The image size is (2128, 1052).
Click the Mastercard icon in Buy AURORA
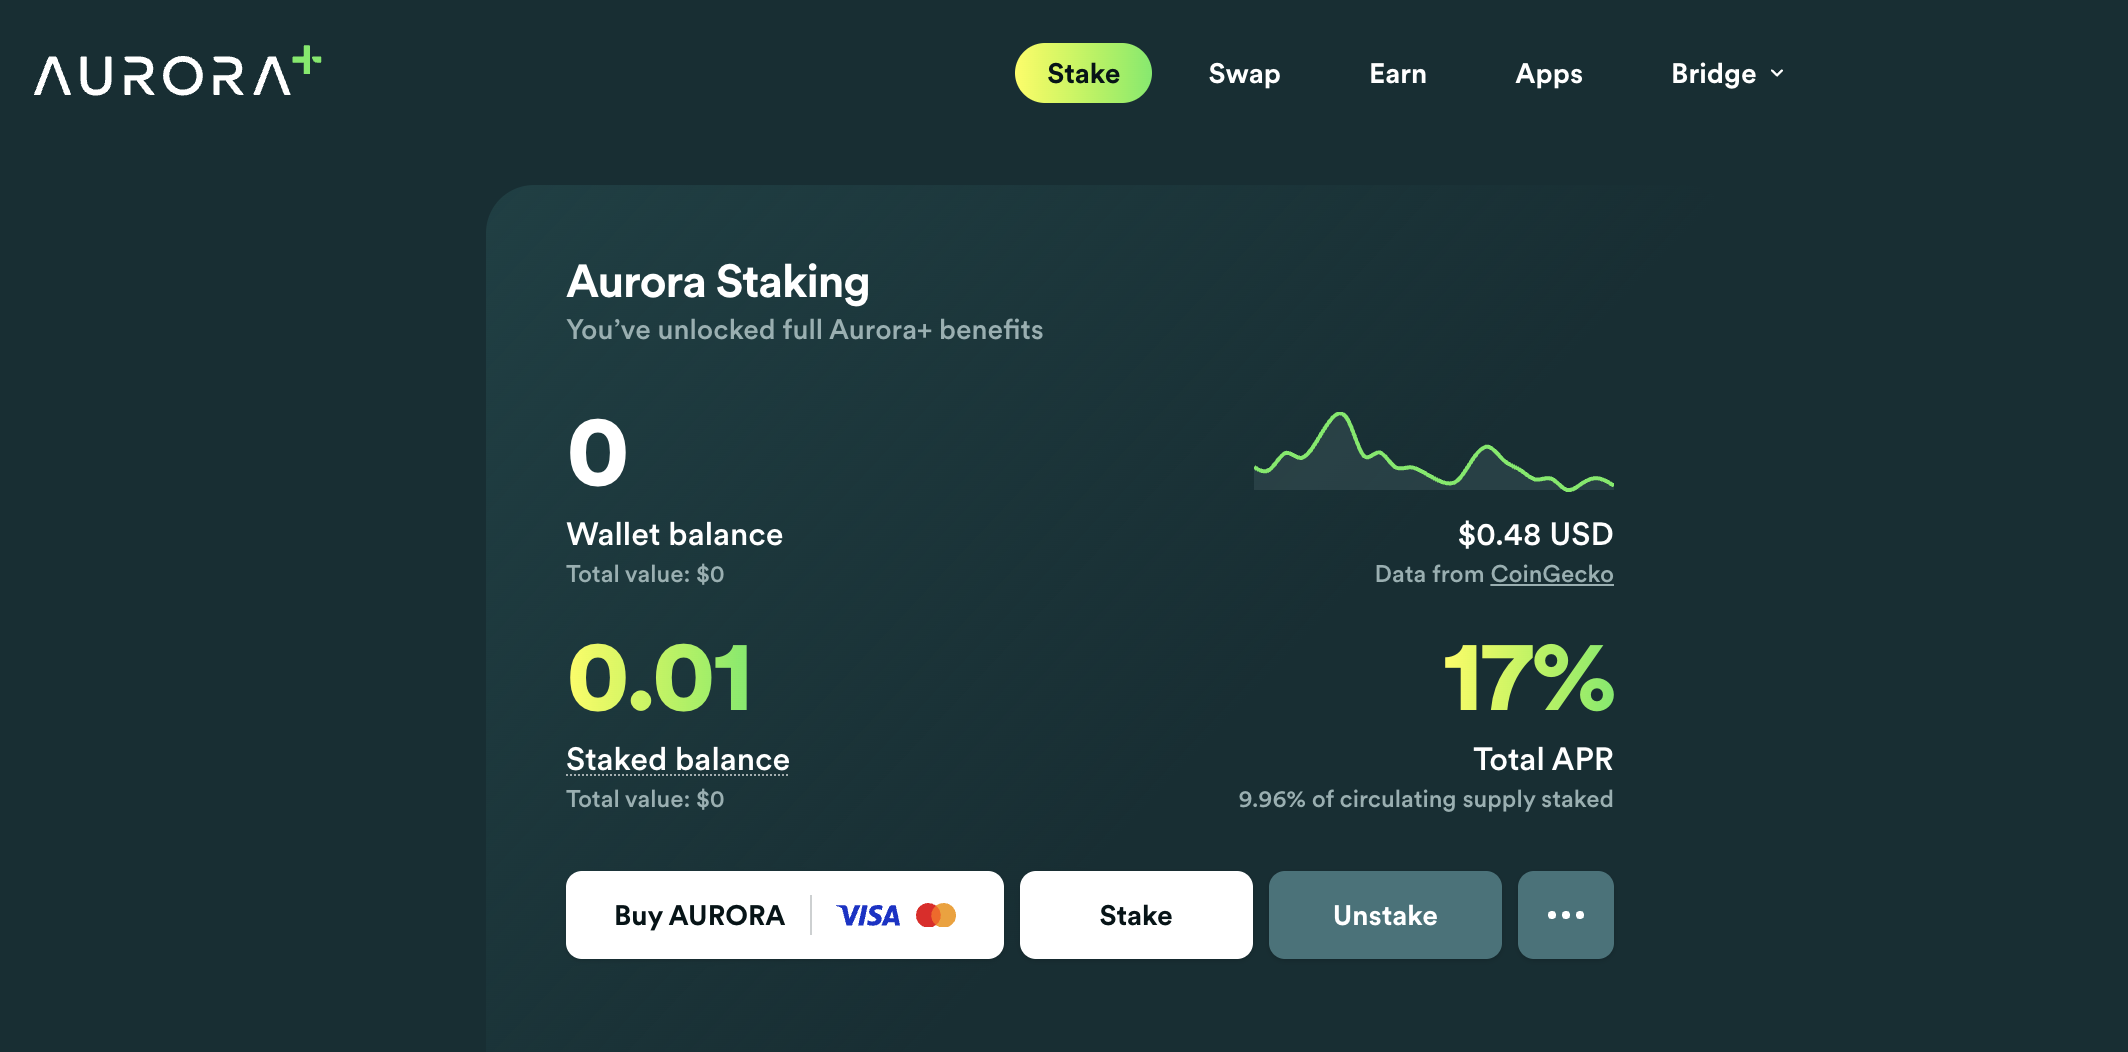pyautogui.click(x=936, y=915)
